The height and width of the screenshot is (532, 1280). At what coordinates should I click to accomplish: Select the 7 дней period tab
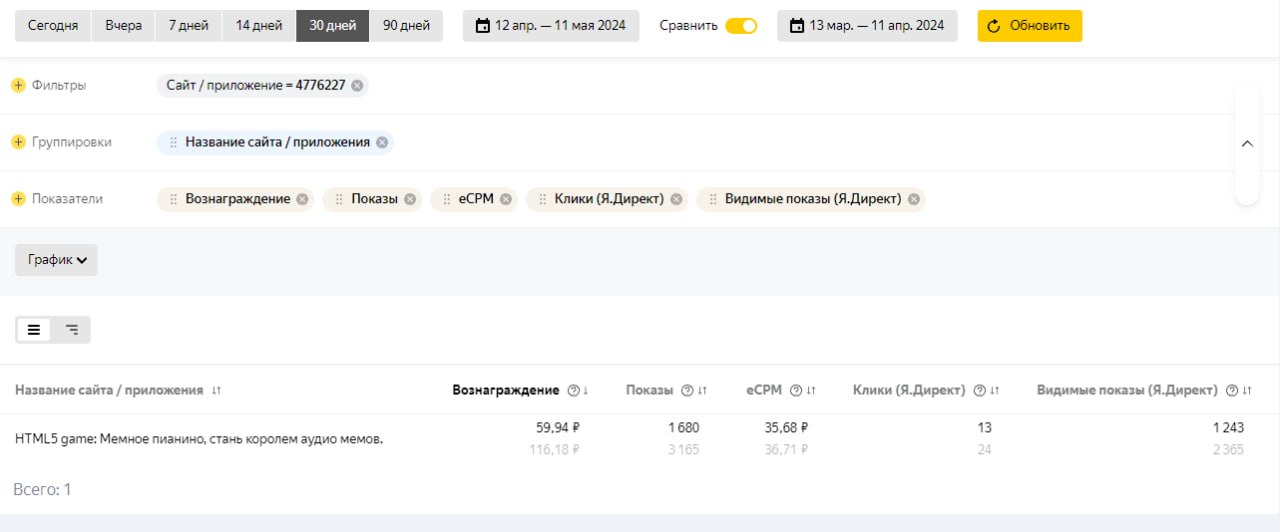coord(187,26)
